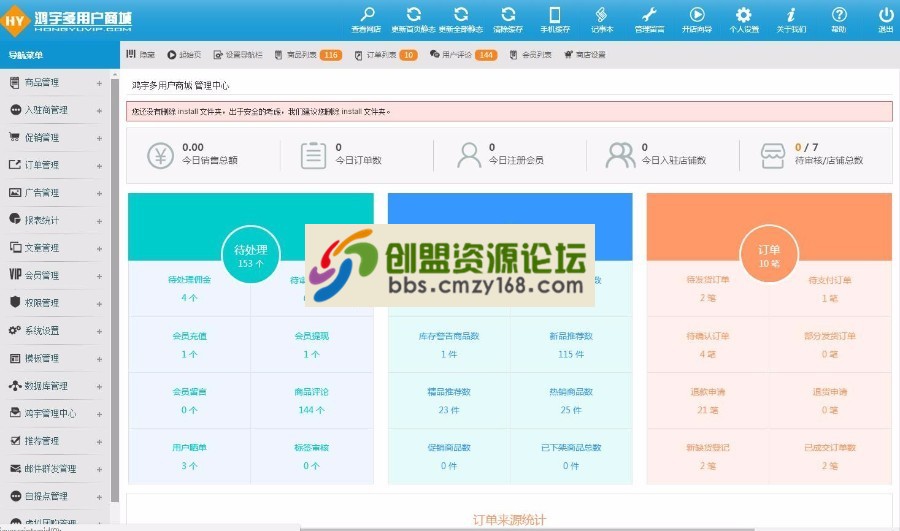
Task: Open 手机缓存 phone icon
Action: (x=555, y=14)
